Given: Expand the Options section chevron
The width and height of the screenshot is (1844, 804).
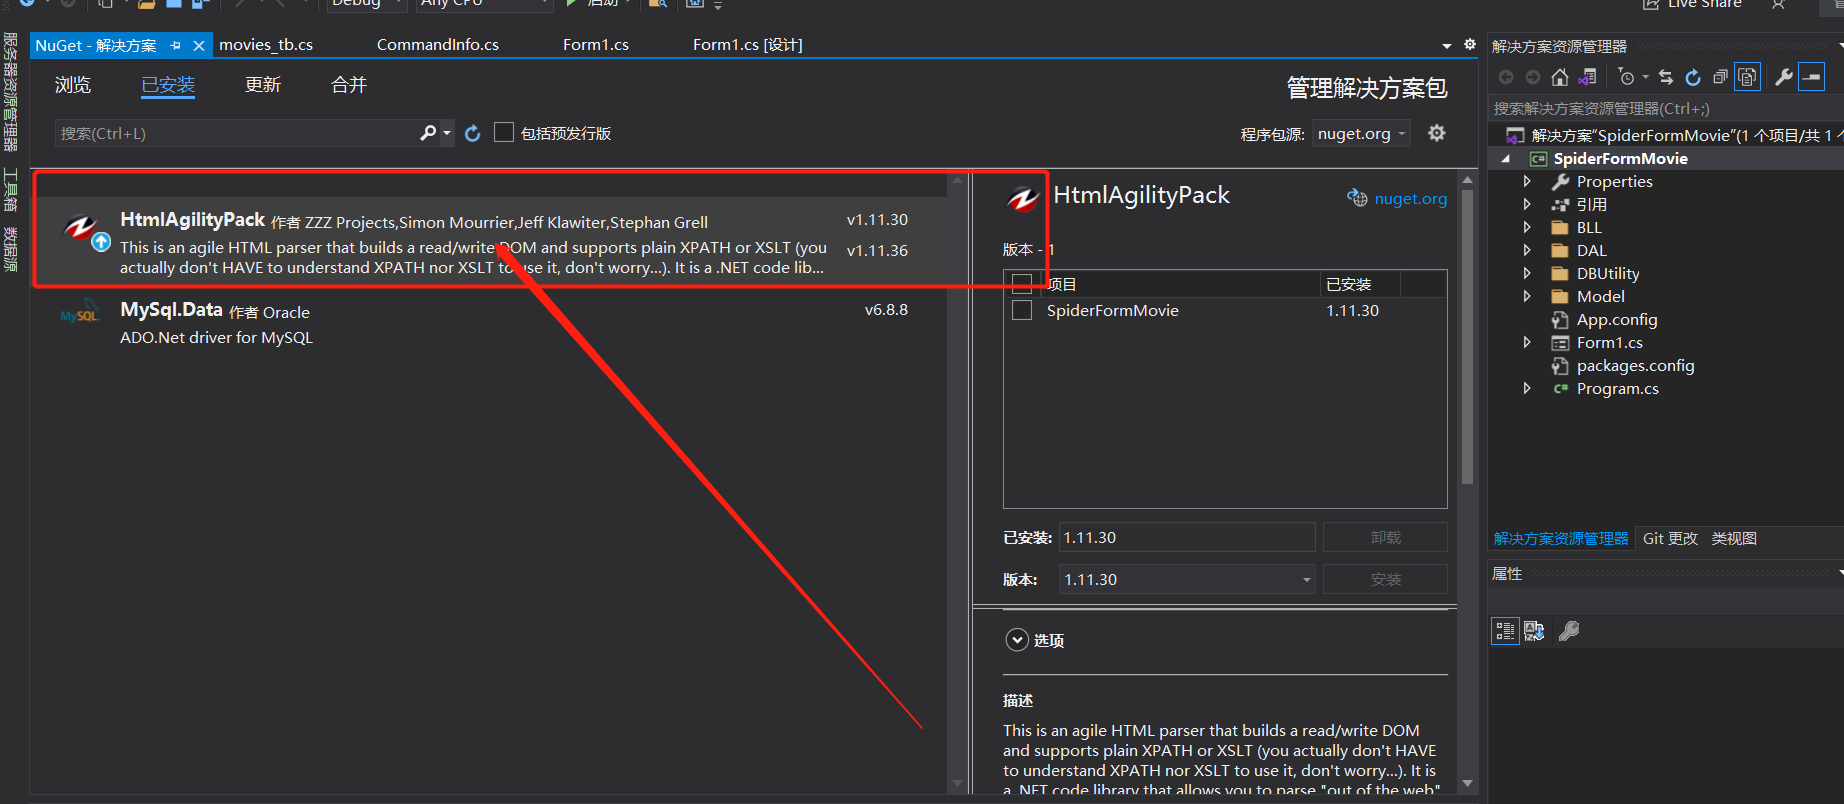Looking at the screenshot, I should click(1017, 640).
